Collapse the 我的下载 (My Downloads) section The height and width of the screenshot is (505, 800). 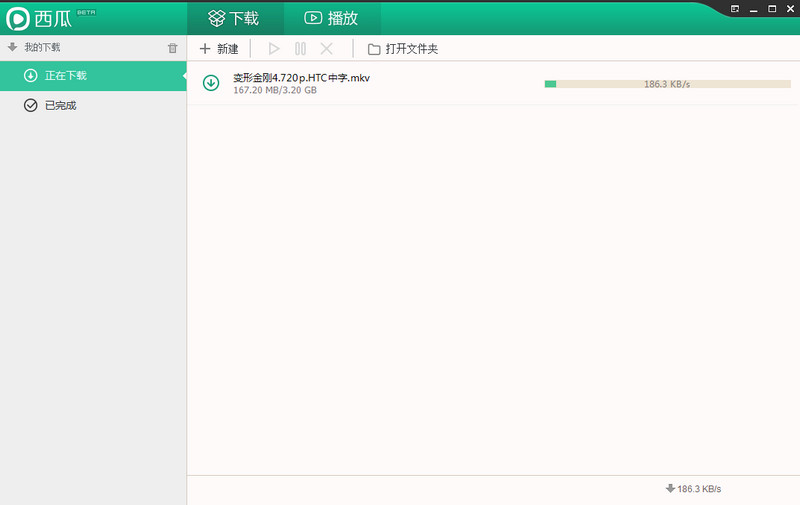click(x=12, y=47)
